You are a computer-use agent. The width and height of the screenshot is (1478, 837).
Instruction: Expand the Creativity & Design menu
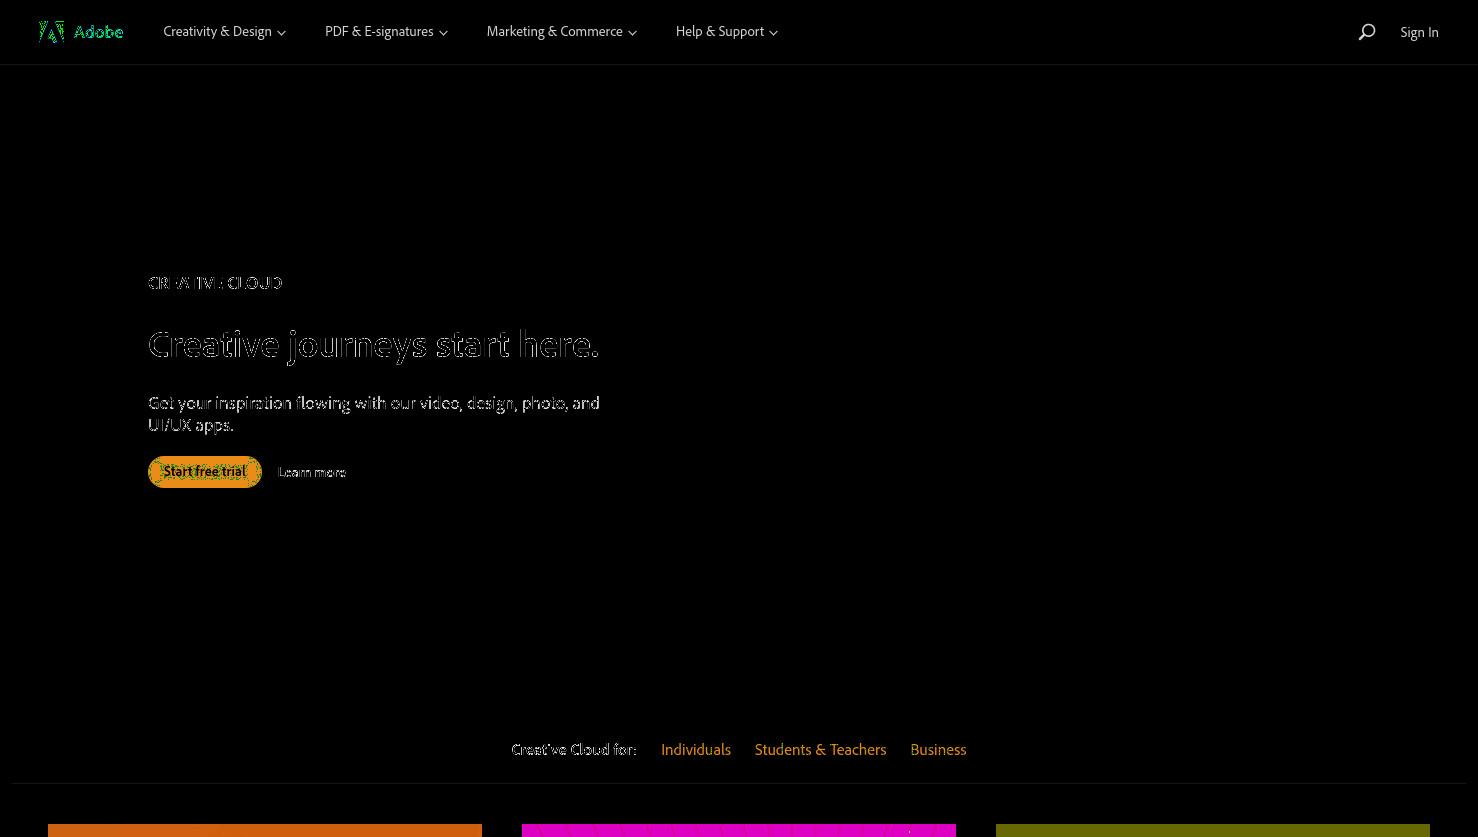point(224,32)
